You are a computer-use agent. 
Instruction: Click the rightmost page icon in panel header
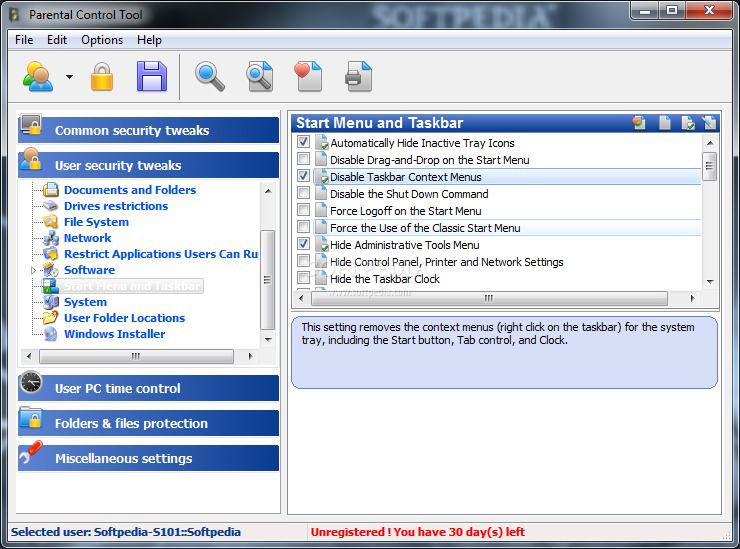[x=709, y=123]
